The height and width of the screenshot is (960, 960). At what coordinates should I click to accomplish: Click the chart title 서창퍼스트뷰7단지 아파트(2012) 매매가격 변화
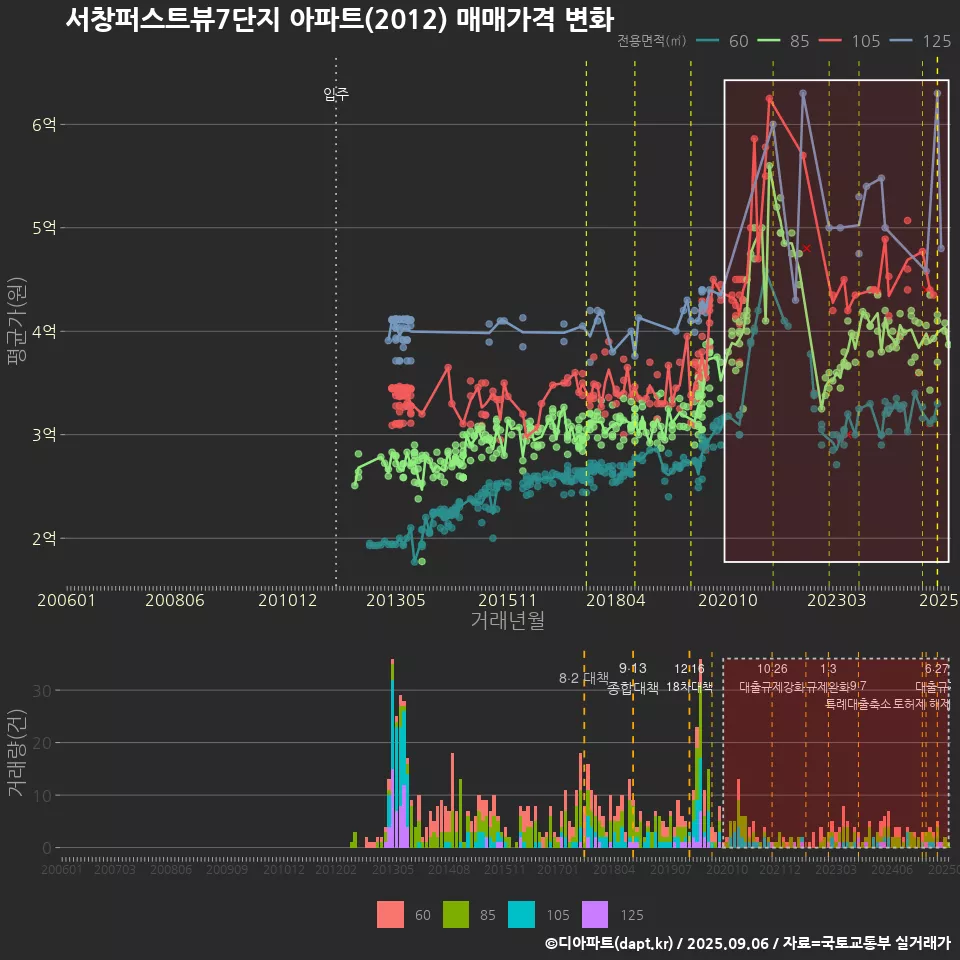click(339, 19)
